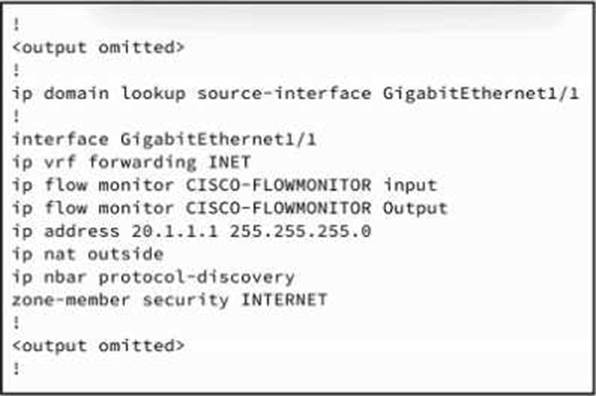Click the 'ip domain lookup source-interface' line
This screenshot has width=596, height=396.
pyautogui.click(x=295, y=93)
